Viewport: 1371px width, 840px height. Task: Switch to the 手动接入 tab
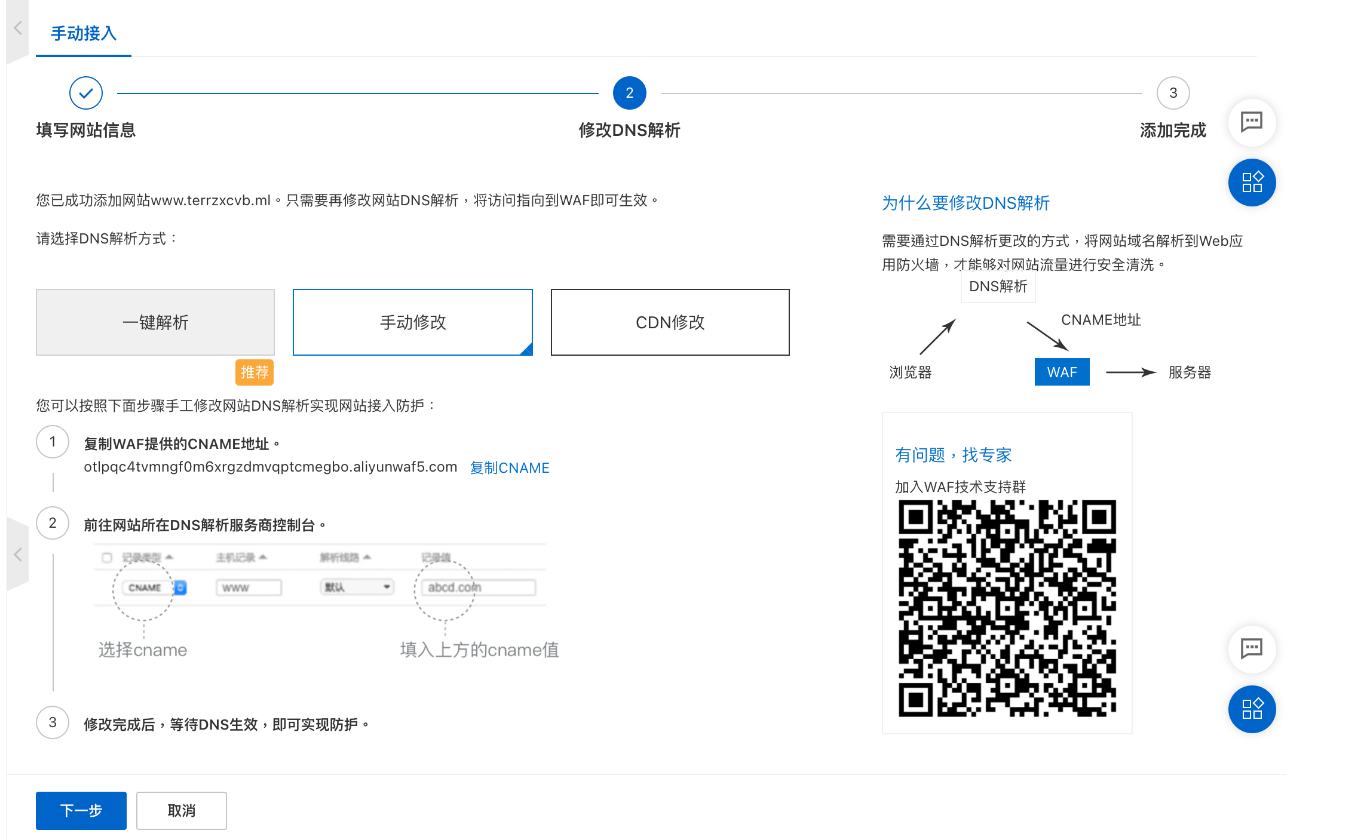[x=84, y=33]
